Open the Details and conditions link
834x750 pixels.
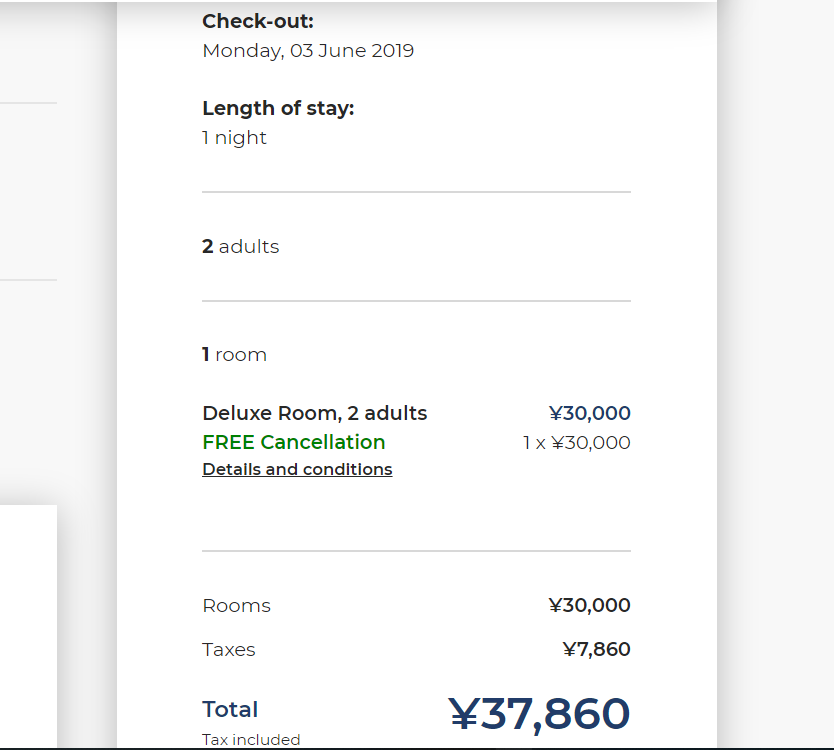(297, 470)
